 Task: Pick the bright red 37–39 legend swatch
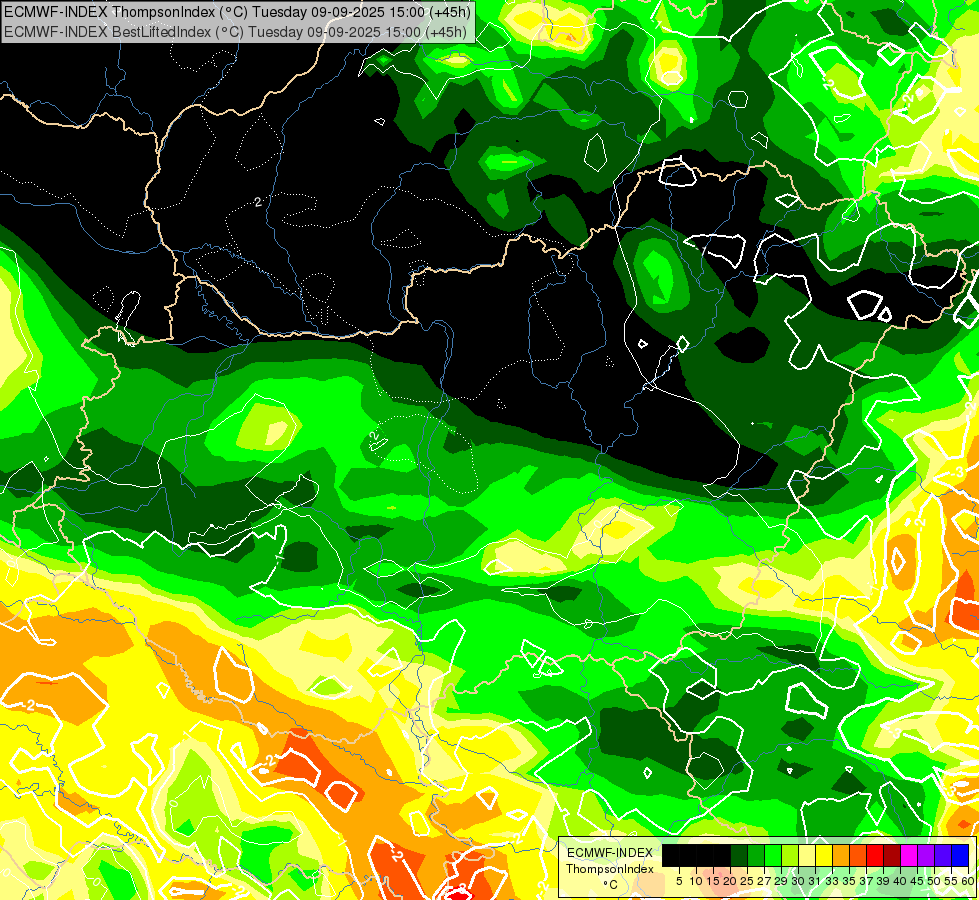tap(874, 855)
